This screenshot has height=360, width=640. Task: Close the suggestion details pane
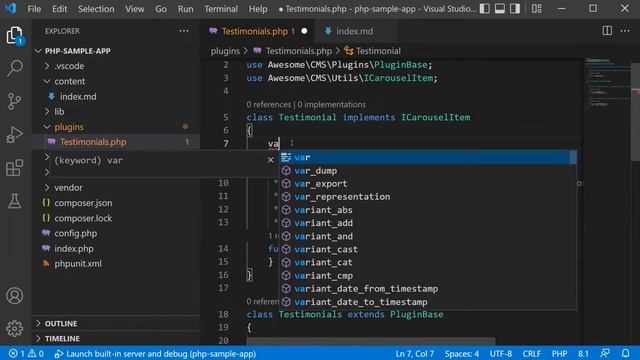click(270, 160)
